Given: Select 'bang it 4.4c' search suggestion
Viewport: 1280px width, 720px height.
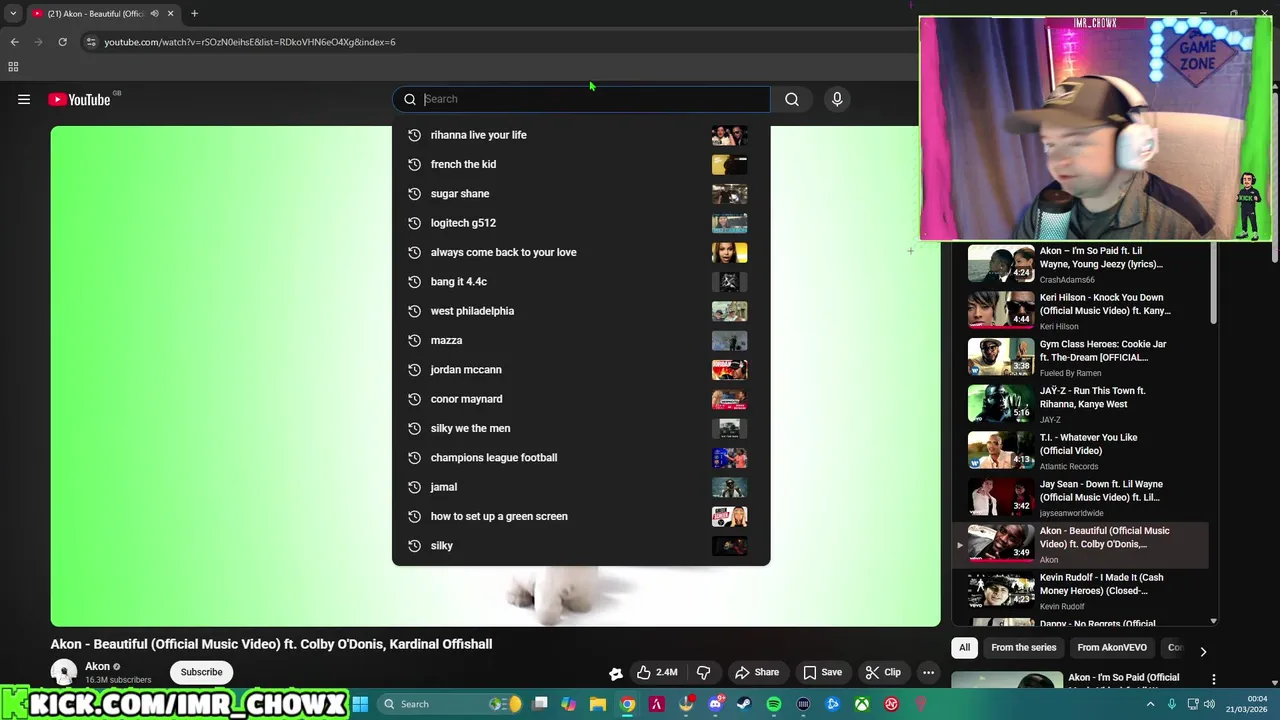Looking at the screenshot, I should point(581,281).
